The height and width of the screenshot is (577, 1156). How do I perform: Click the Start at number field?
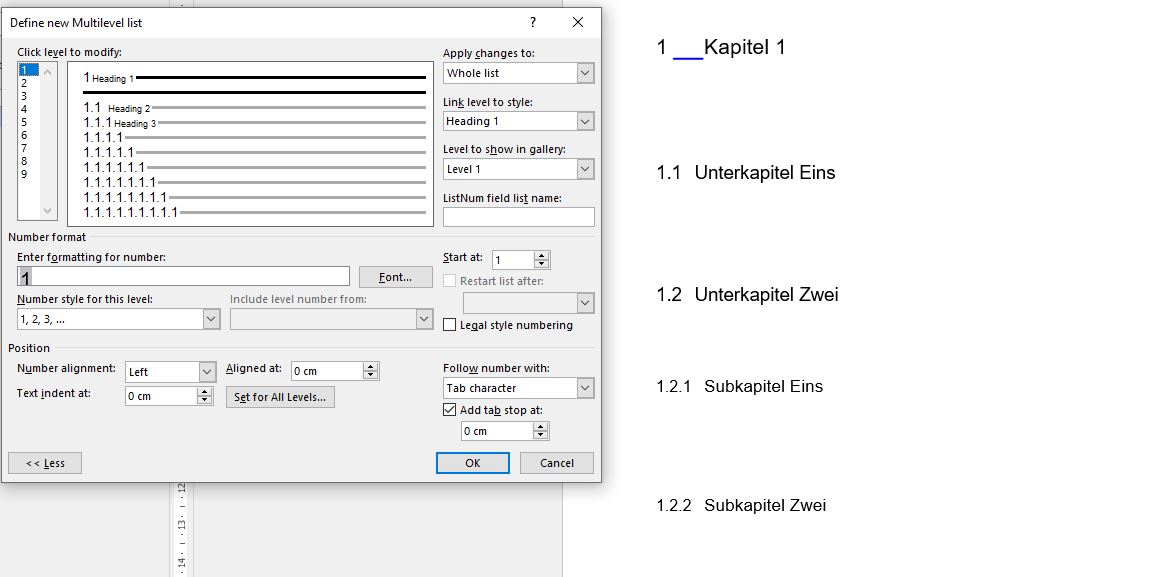point(513,260)
